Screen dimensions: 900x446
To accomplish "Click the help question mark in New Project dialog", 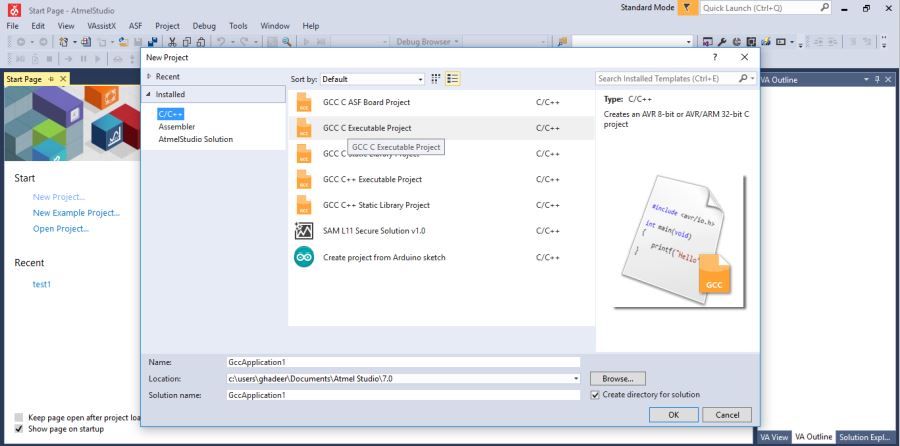I will (715, 57).
